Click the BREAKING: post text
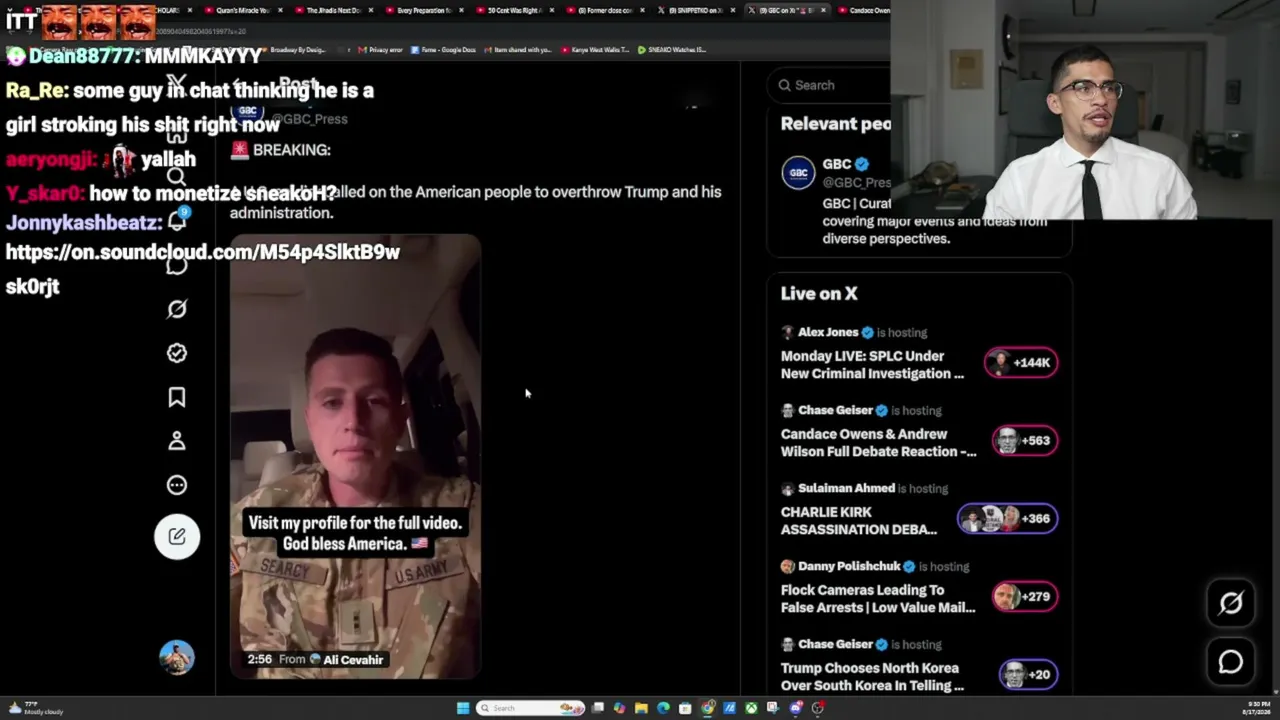The image size is (1280, 720). click(291, 150)
